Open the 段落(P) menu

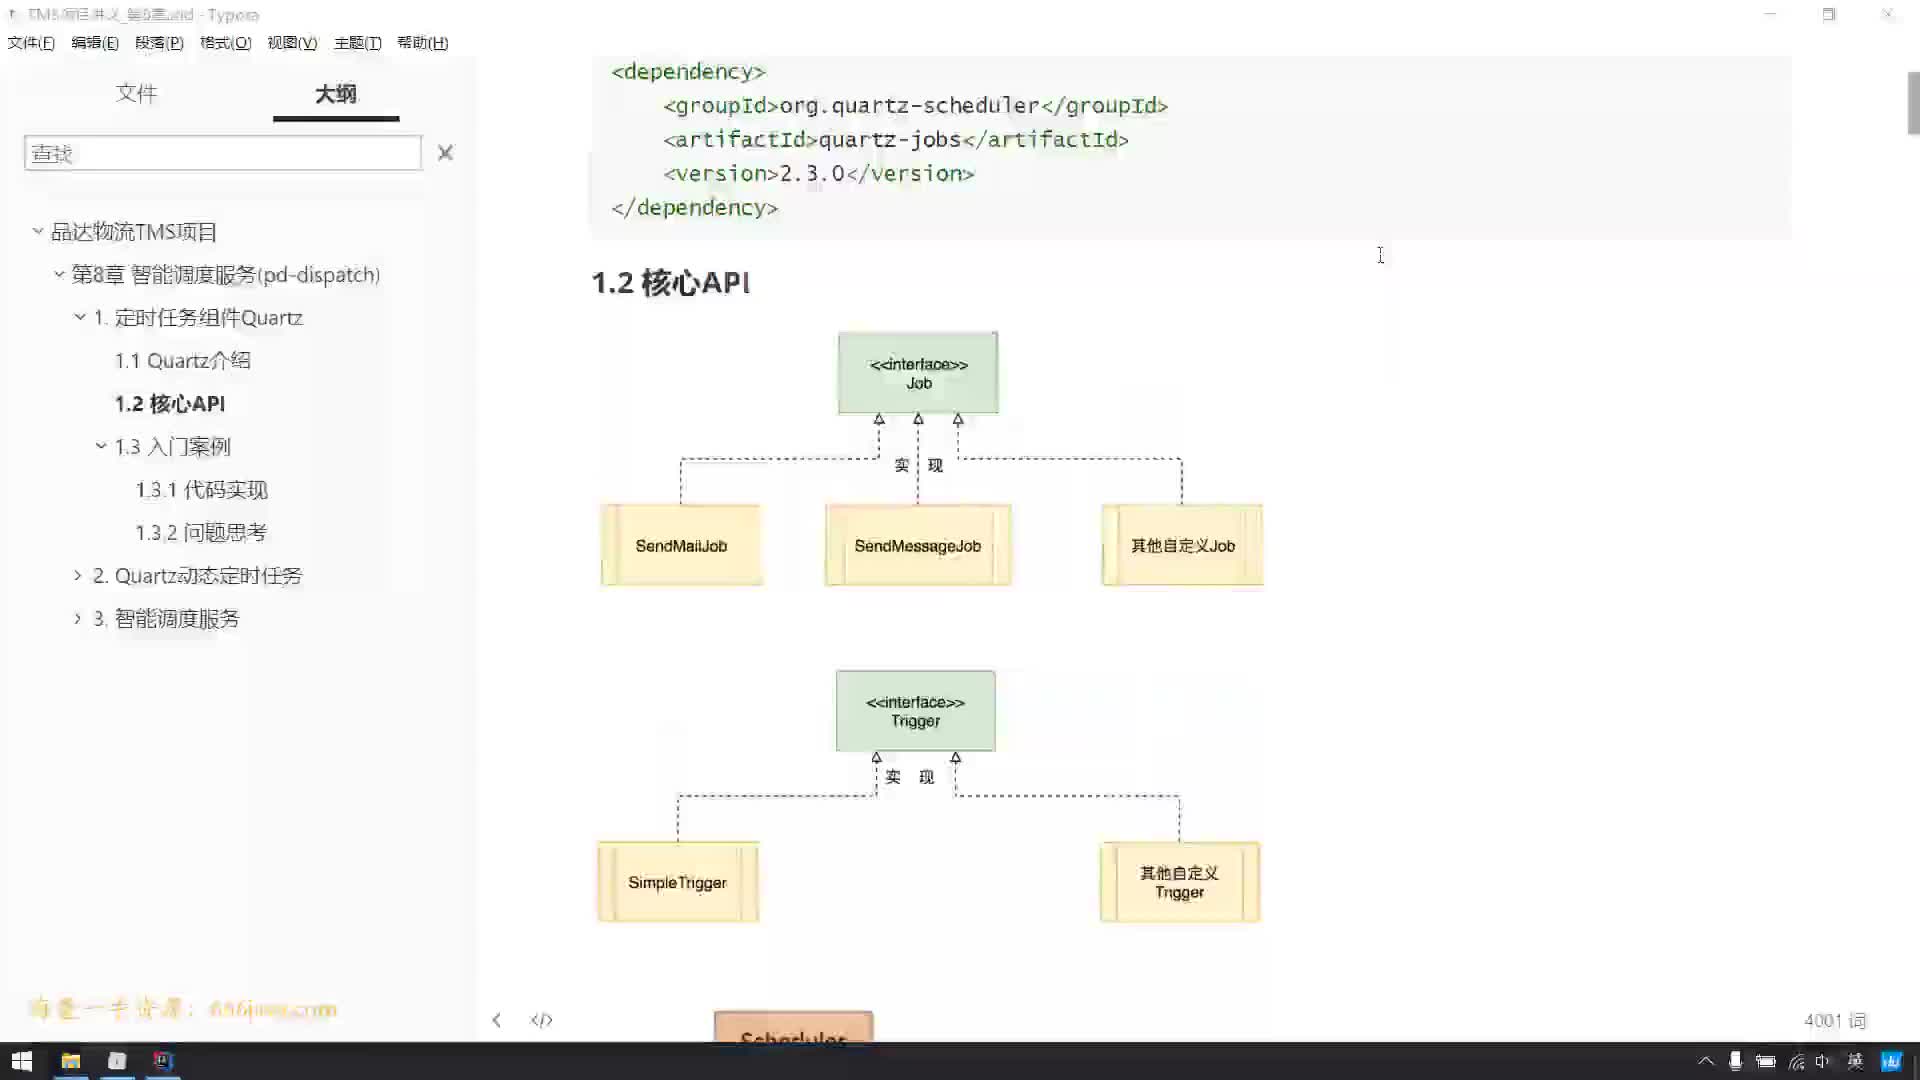tap(159, 43)
